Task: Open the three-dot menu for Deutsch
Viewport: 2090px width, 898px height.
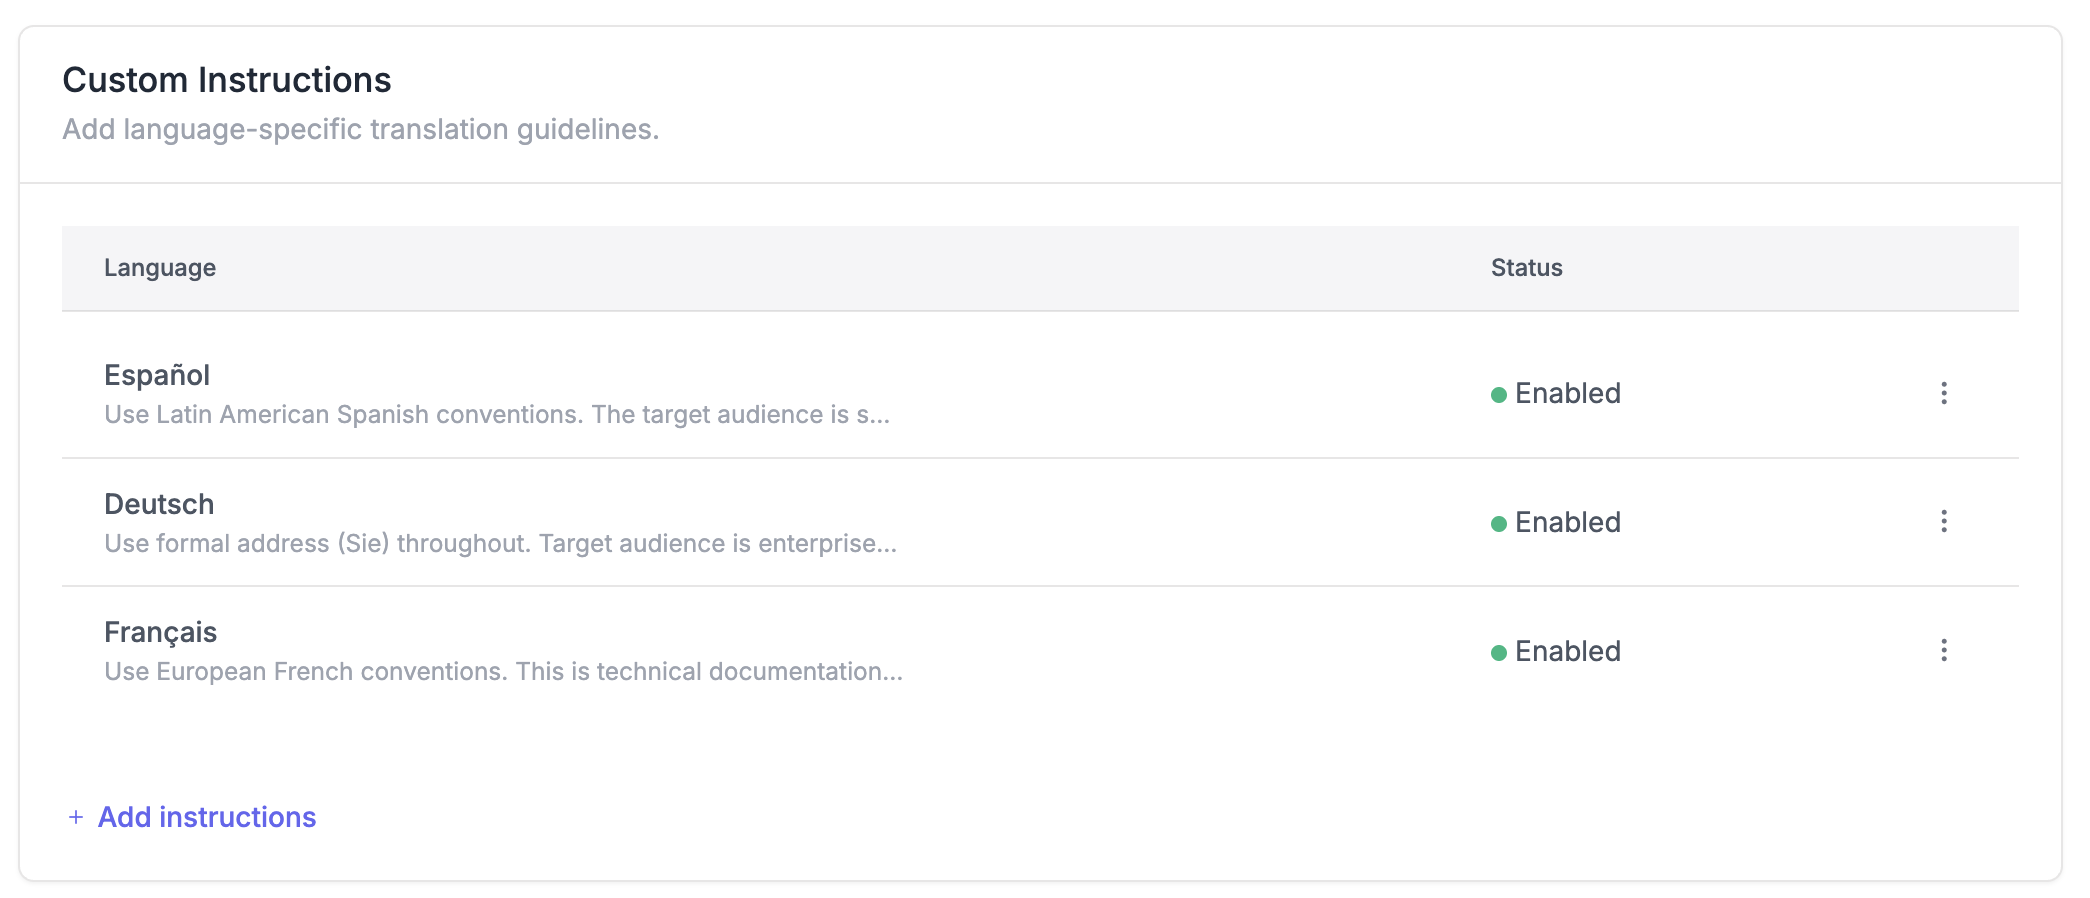Action: point(1943,521)
